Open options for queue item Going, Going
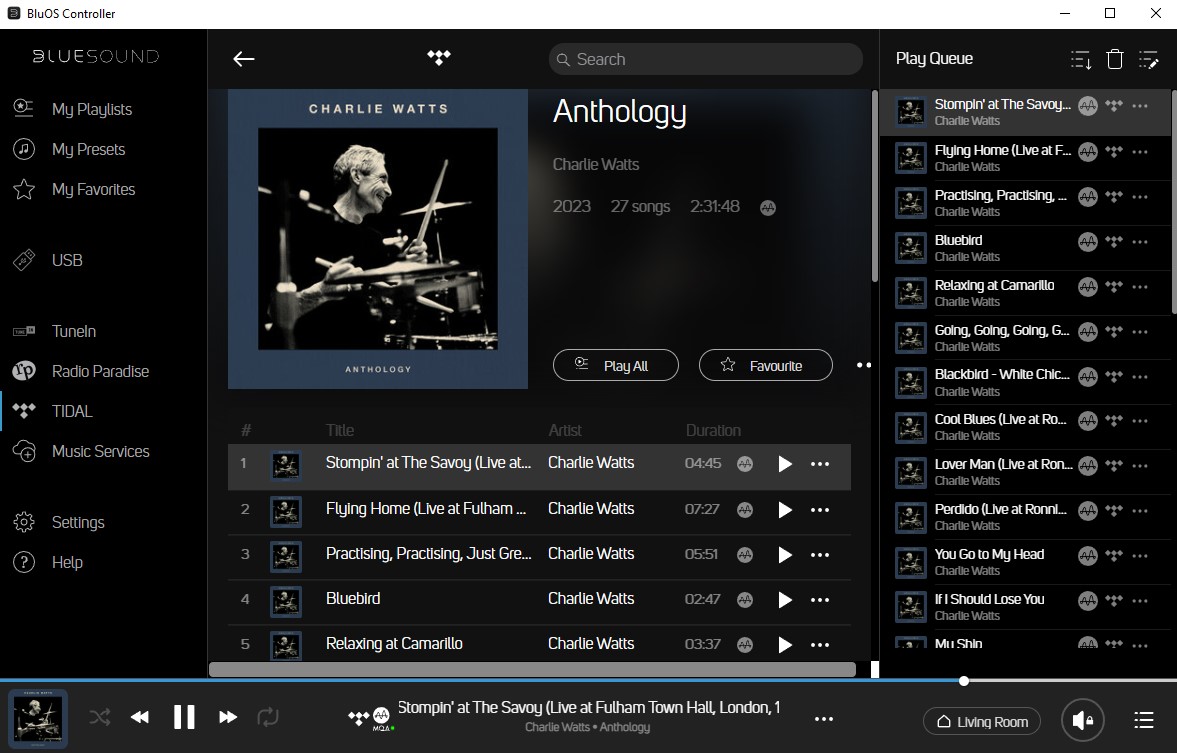Screen dimensions: 1177x753 pos(1139,331)
